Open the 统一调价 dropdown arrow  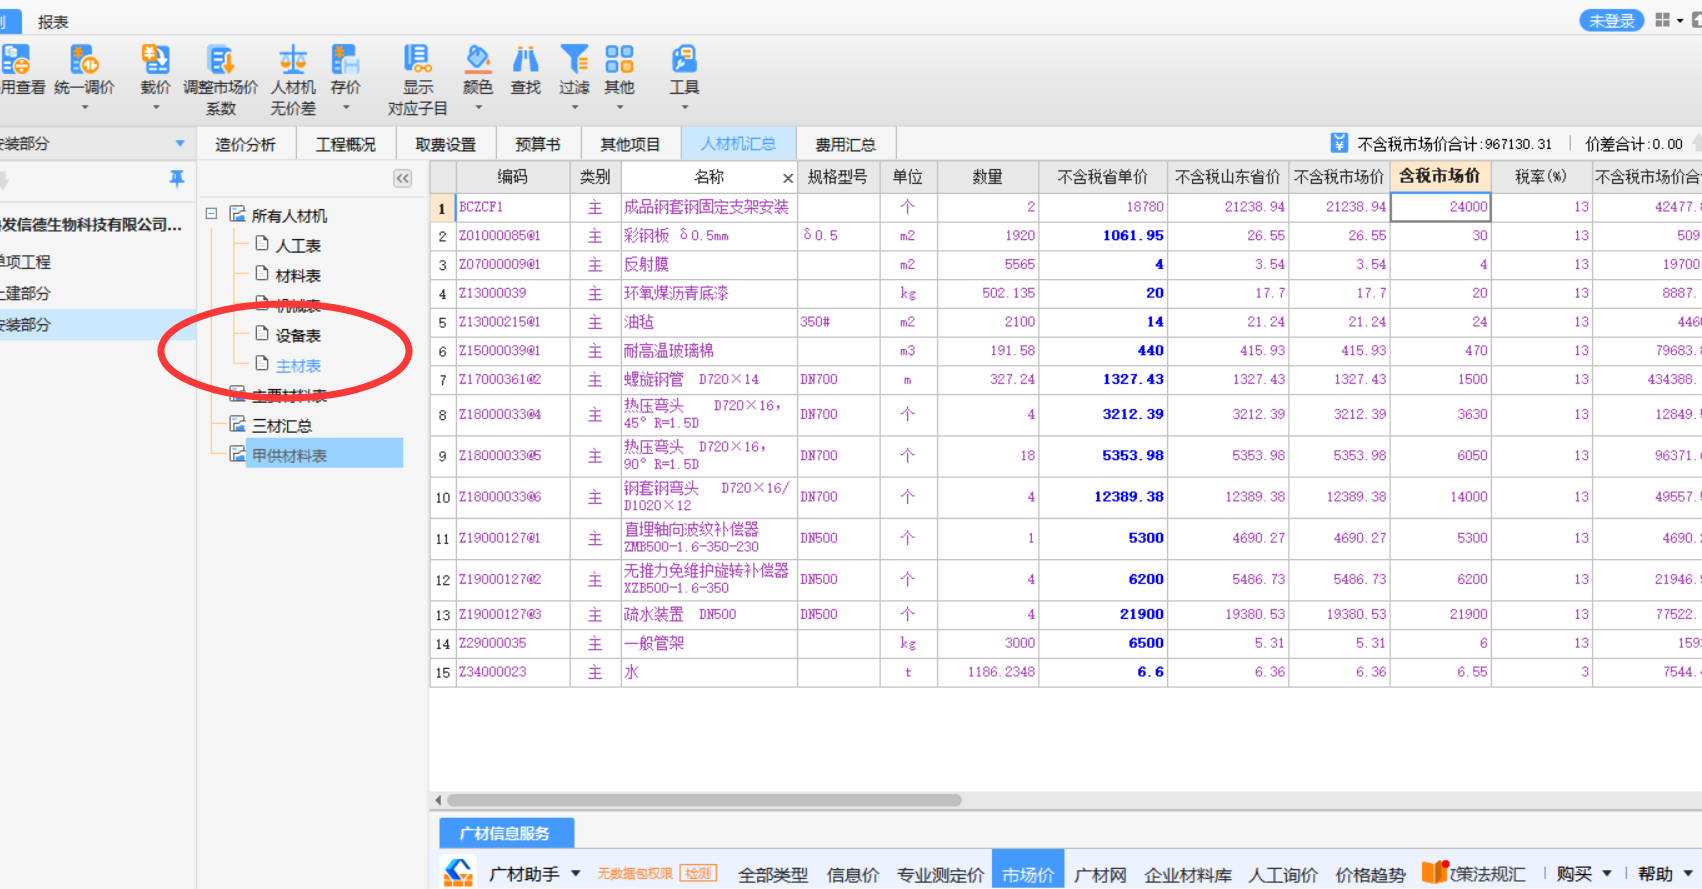click(x=84, y=107)
